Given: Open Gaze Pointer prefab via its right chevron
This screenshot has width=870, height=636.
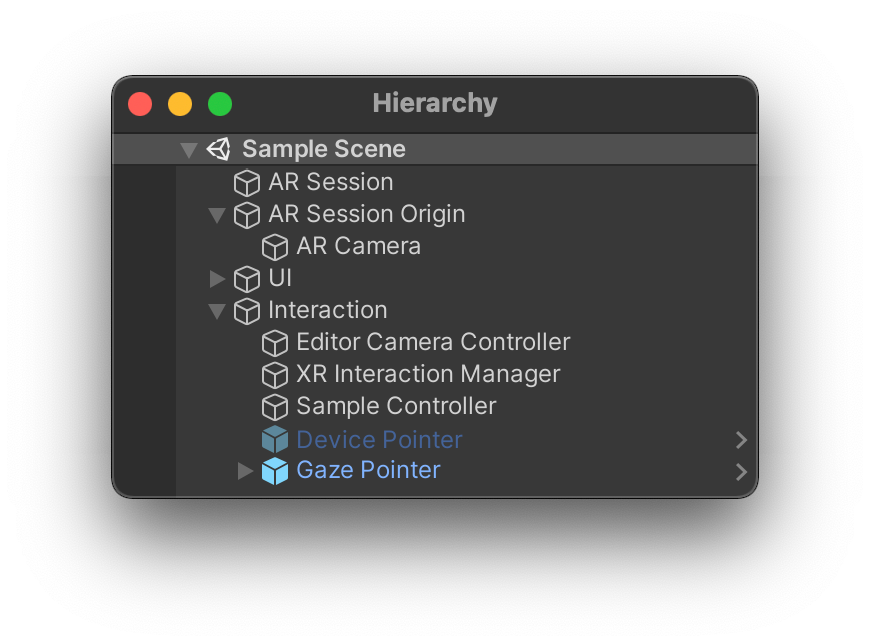Looking at the screenshot, I should (x=741, y=472).
